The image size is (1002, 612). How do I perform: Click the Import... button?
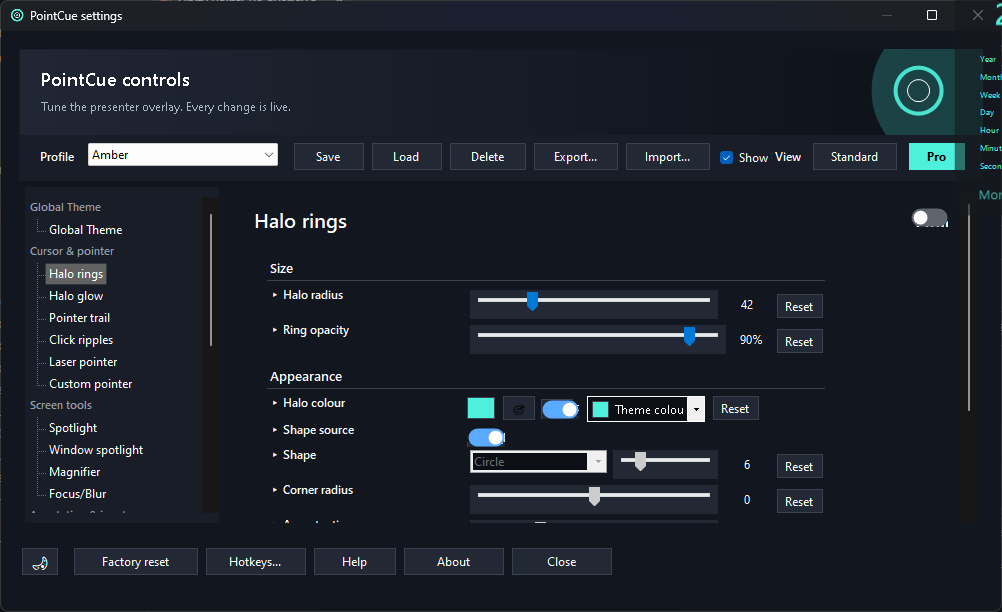pyautogui.click(x=668, y=157)
